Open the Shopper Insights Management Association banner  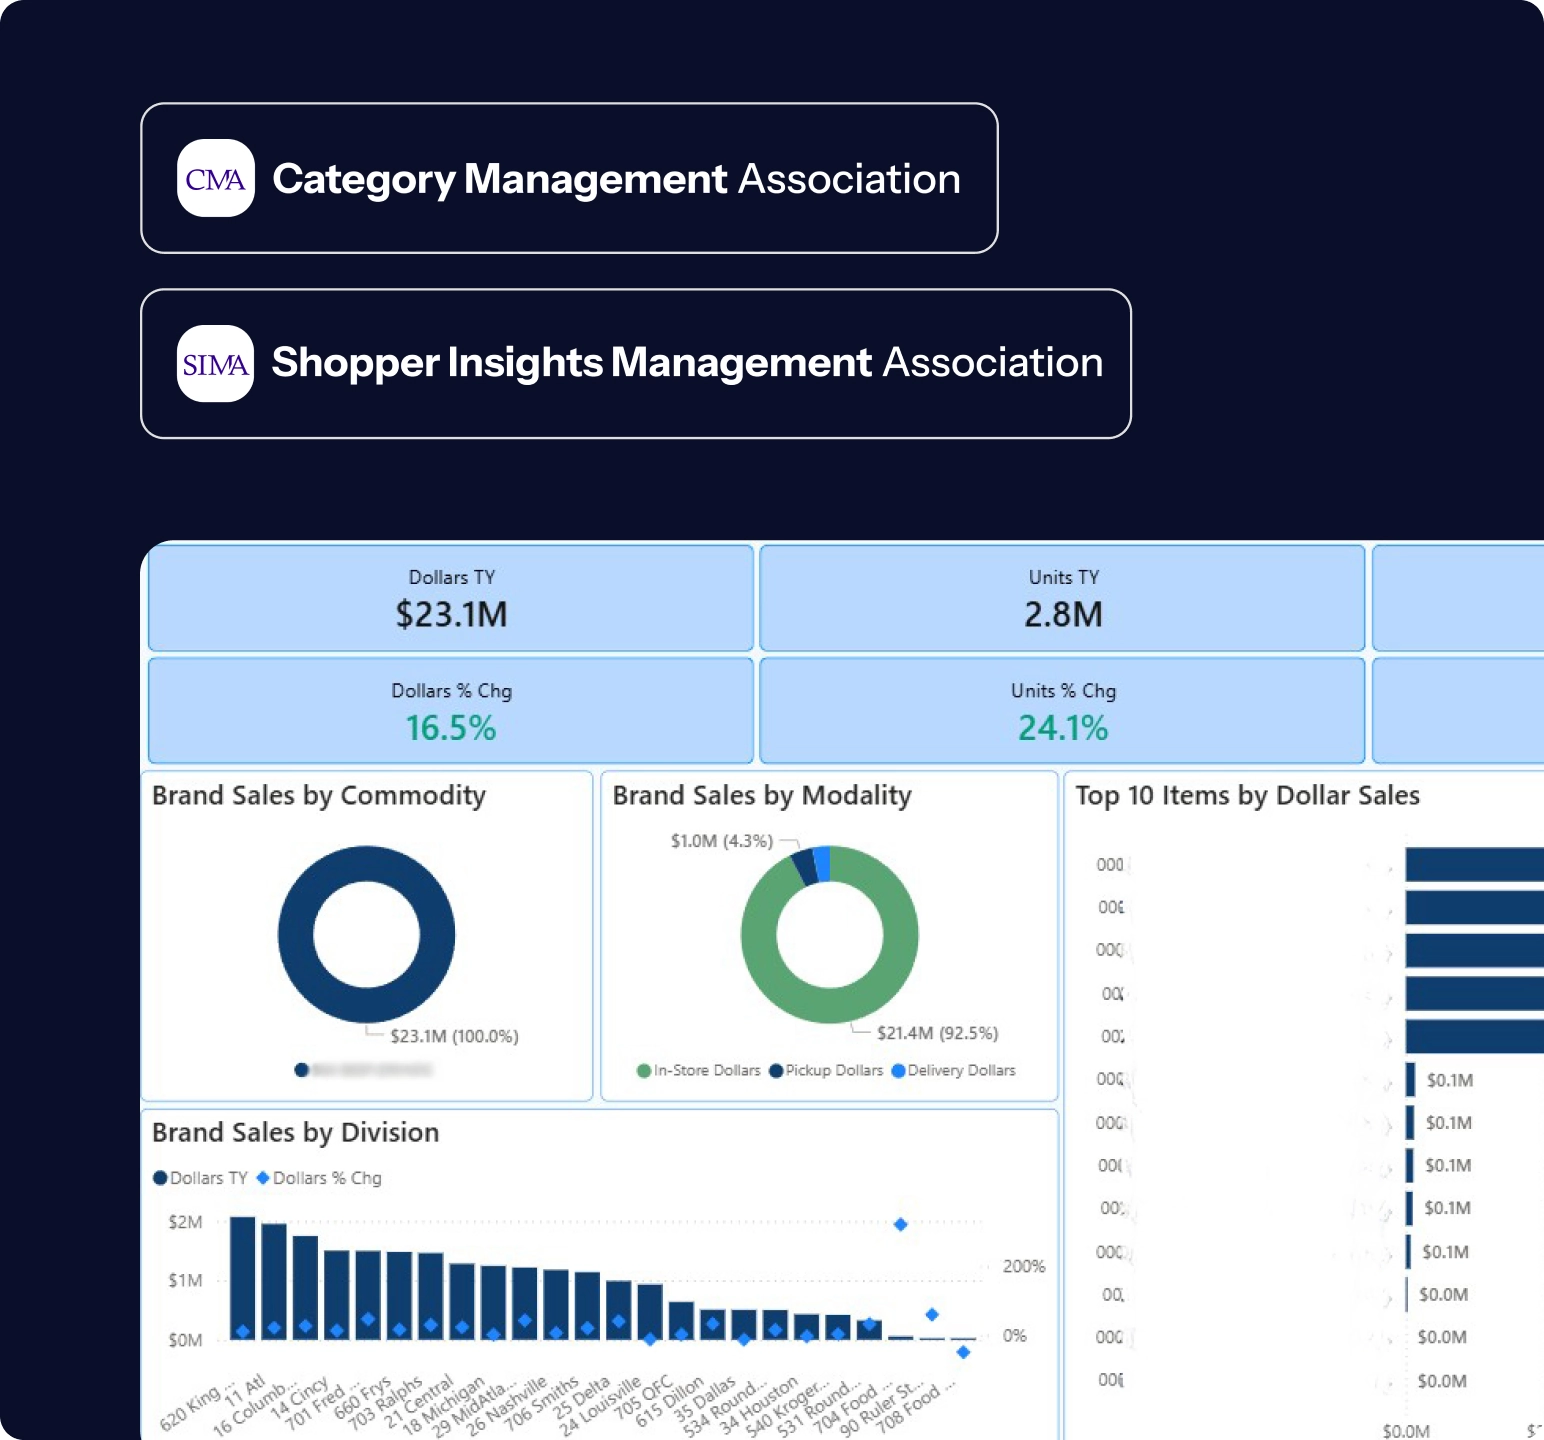click(635, 362)
